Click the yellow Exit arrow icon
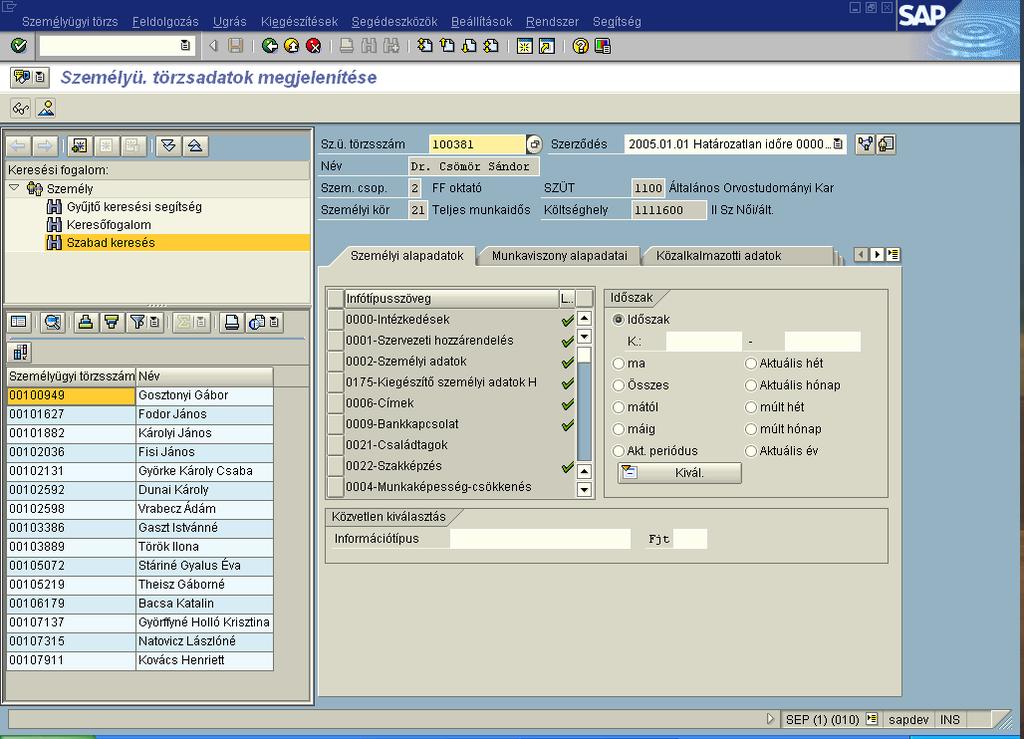The image size is (1024, 739). (x=291, y=46)
